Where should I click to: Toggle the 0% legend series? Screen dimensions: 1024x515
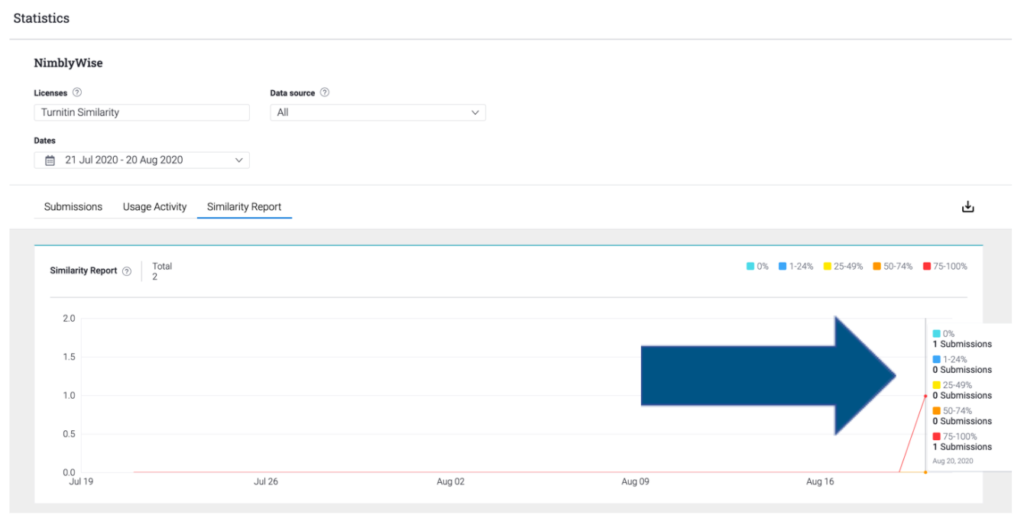[758, 266]
